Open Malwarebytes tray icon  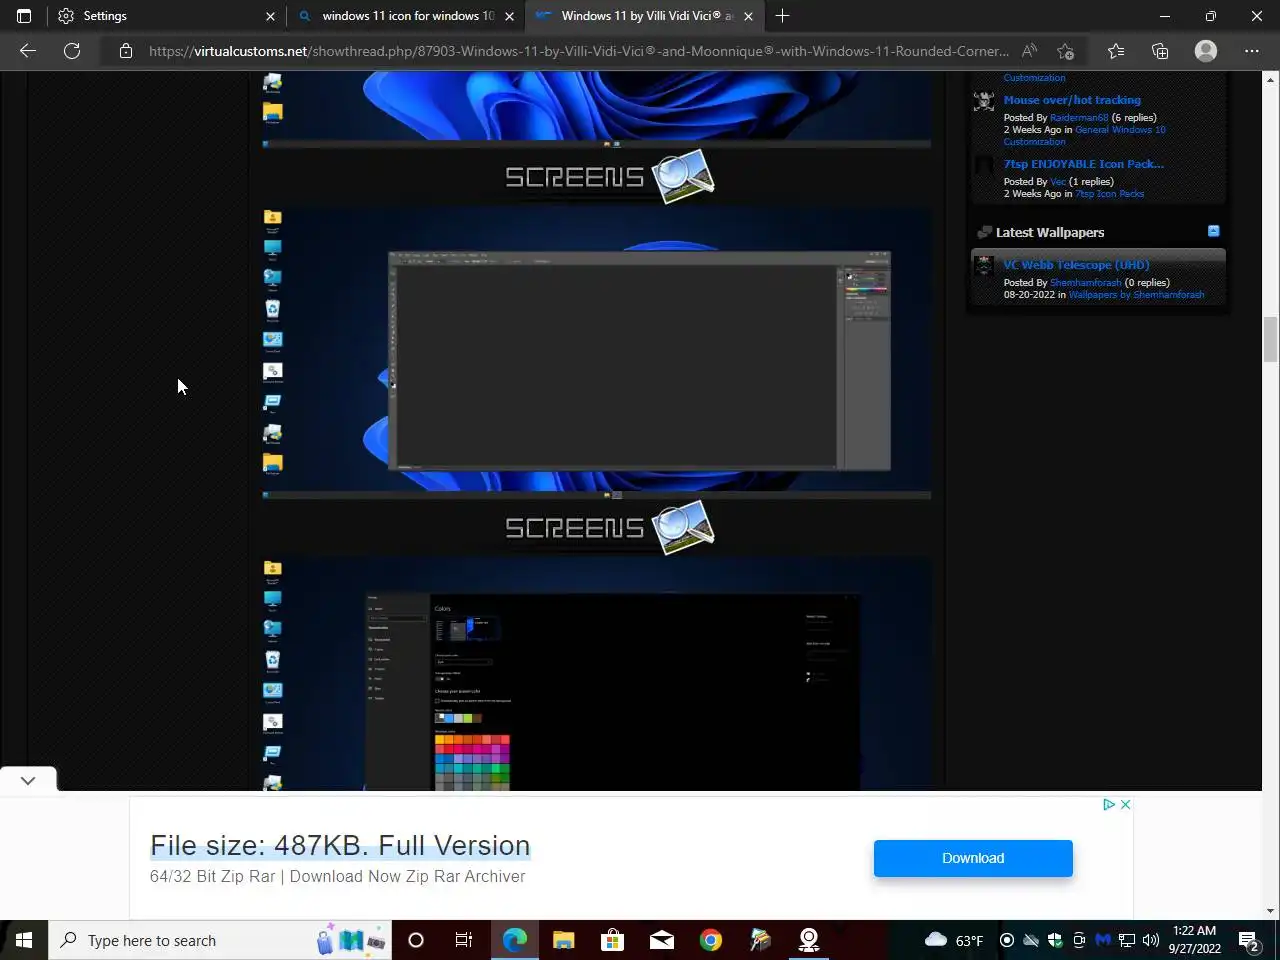point(1103,940)
